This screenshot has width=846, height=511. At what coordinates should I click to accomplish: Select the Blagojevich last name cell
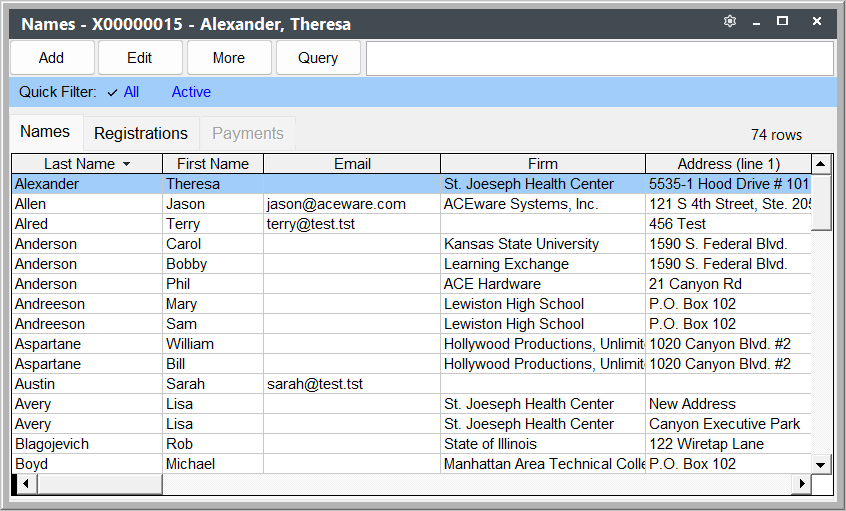click(x=87, y=444)
